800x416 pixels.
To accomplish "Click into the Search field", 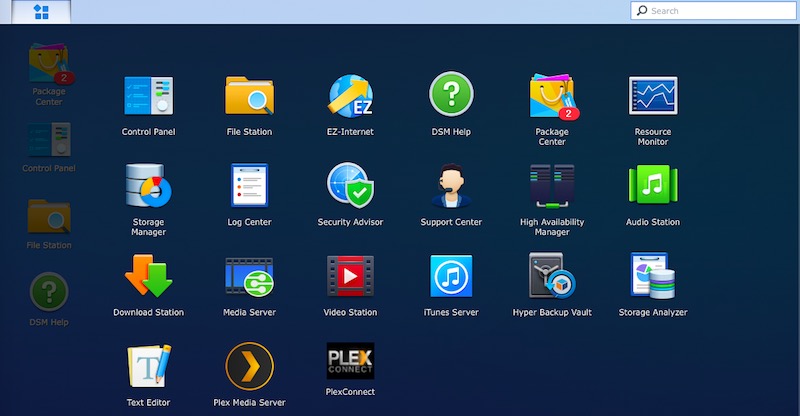I will tap(713, 11).
